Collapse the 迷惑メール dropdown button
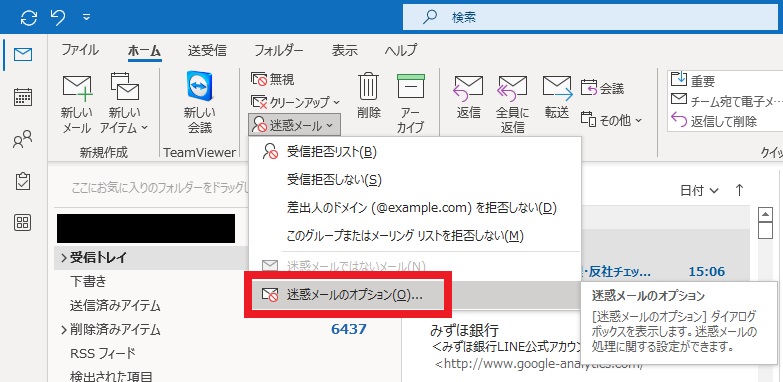Screen dimensions: 783x382 tap(294, 125)
